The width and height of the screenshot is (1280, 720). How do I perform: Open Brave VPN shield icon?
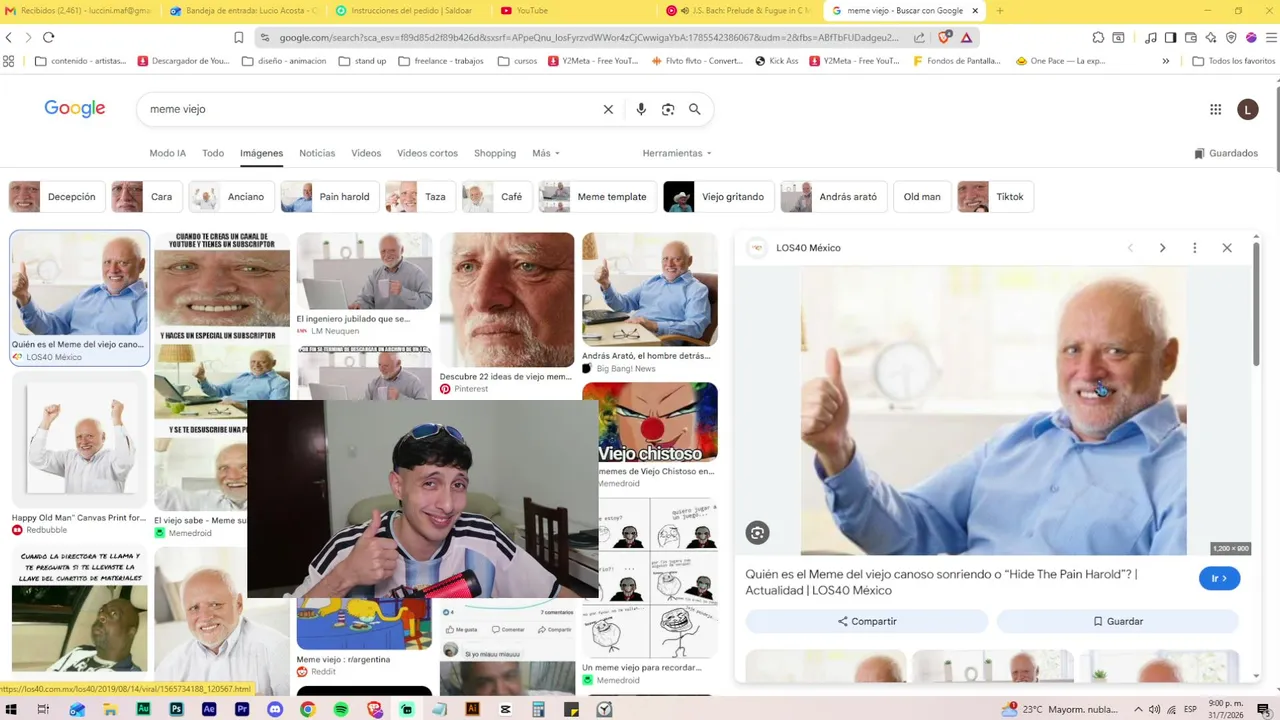coord(1231,38)
